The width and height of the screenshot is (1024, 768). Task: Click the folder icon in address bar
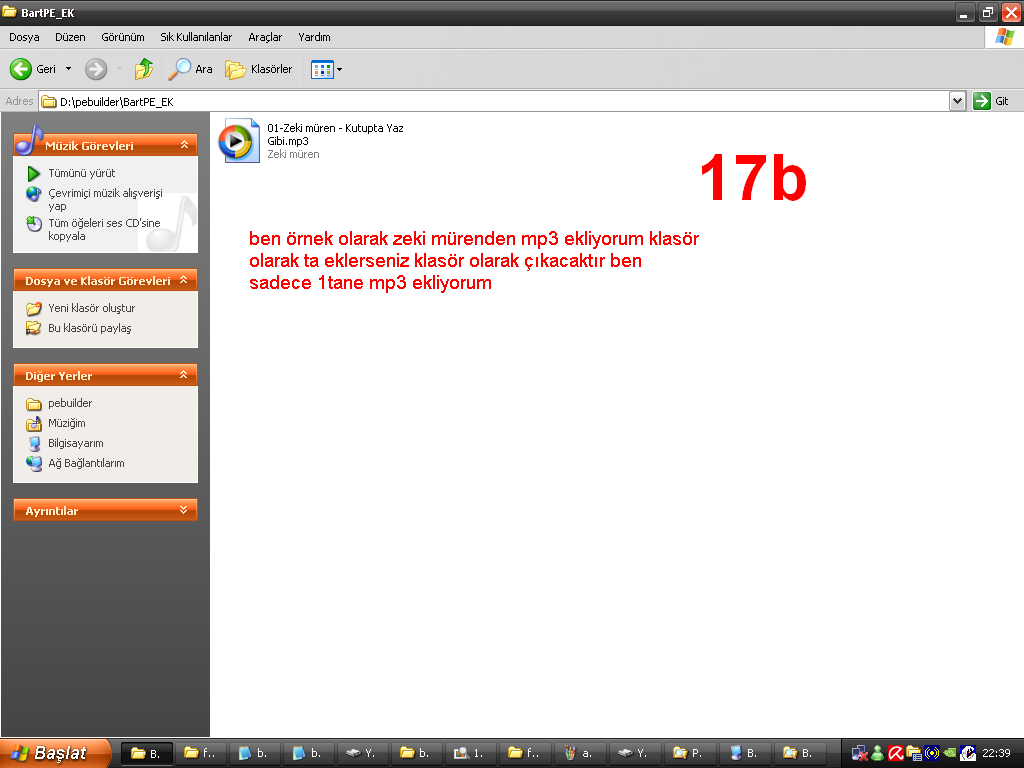pos(49,101)
